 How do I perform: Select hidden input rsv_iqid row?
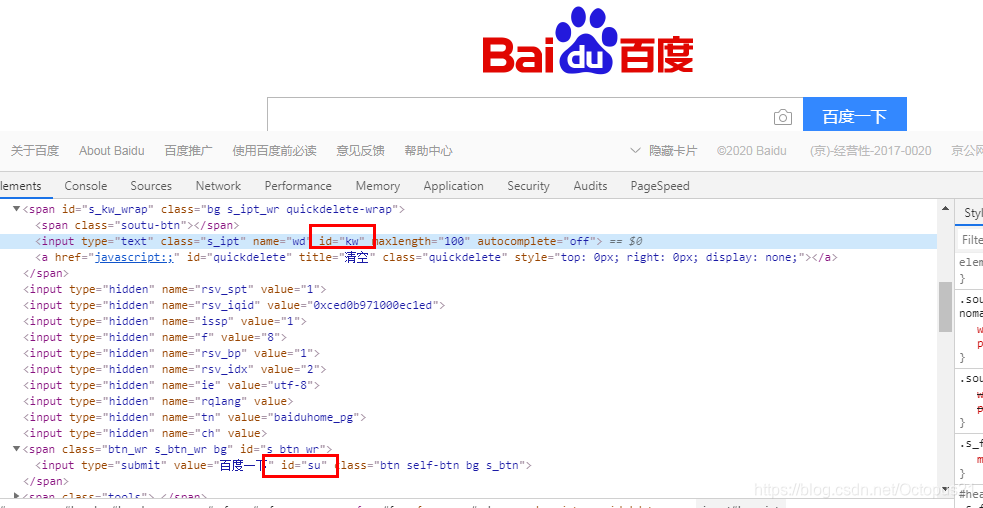[x=468, y=305]
